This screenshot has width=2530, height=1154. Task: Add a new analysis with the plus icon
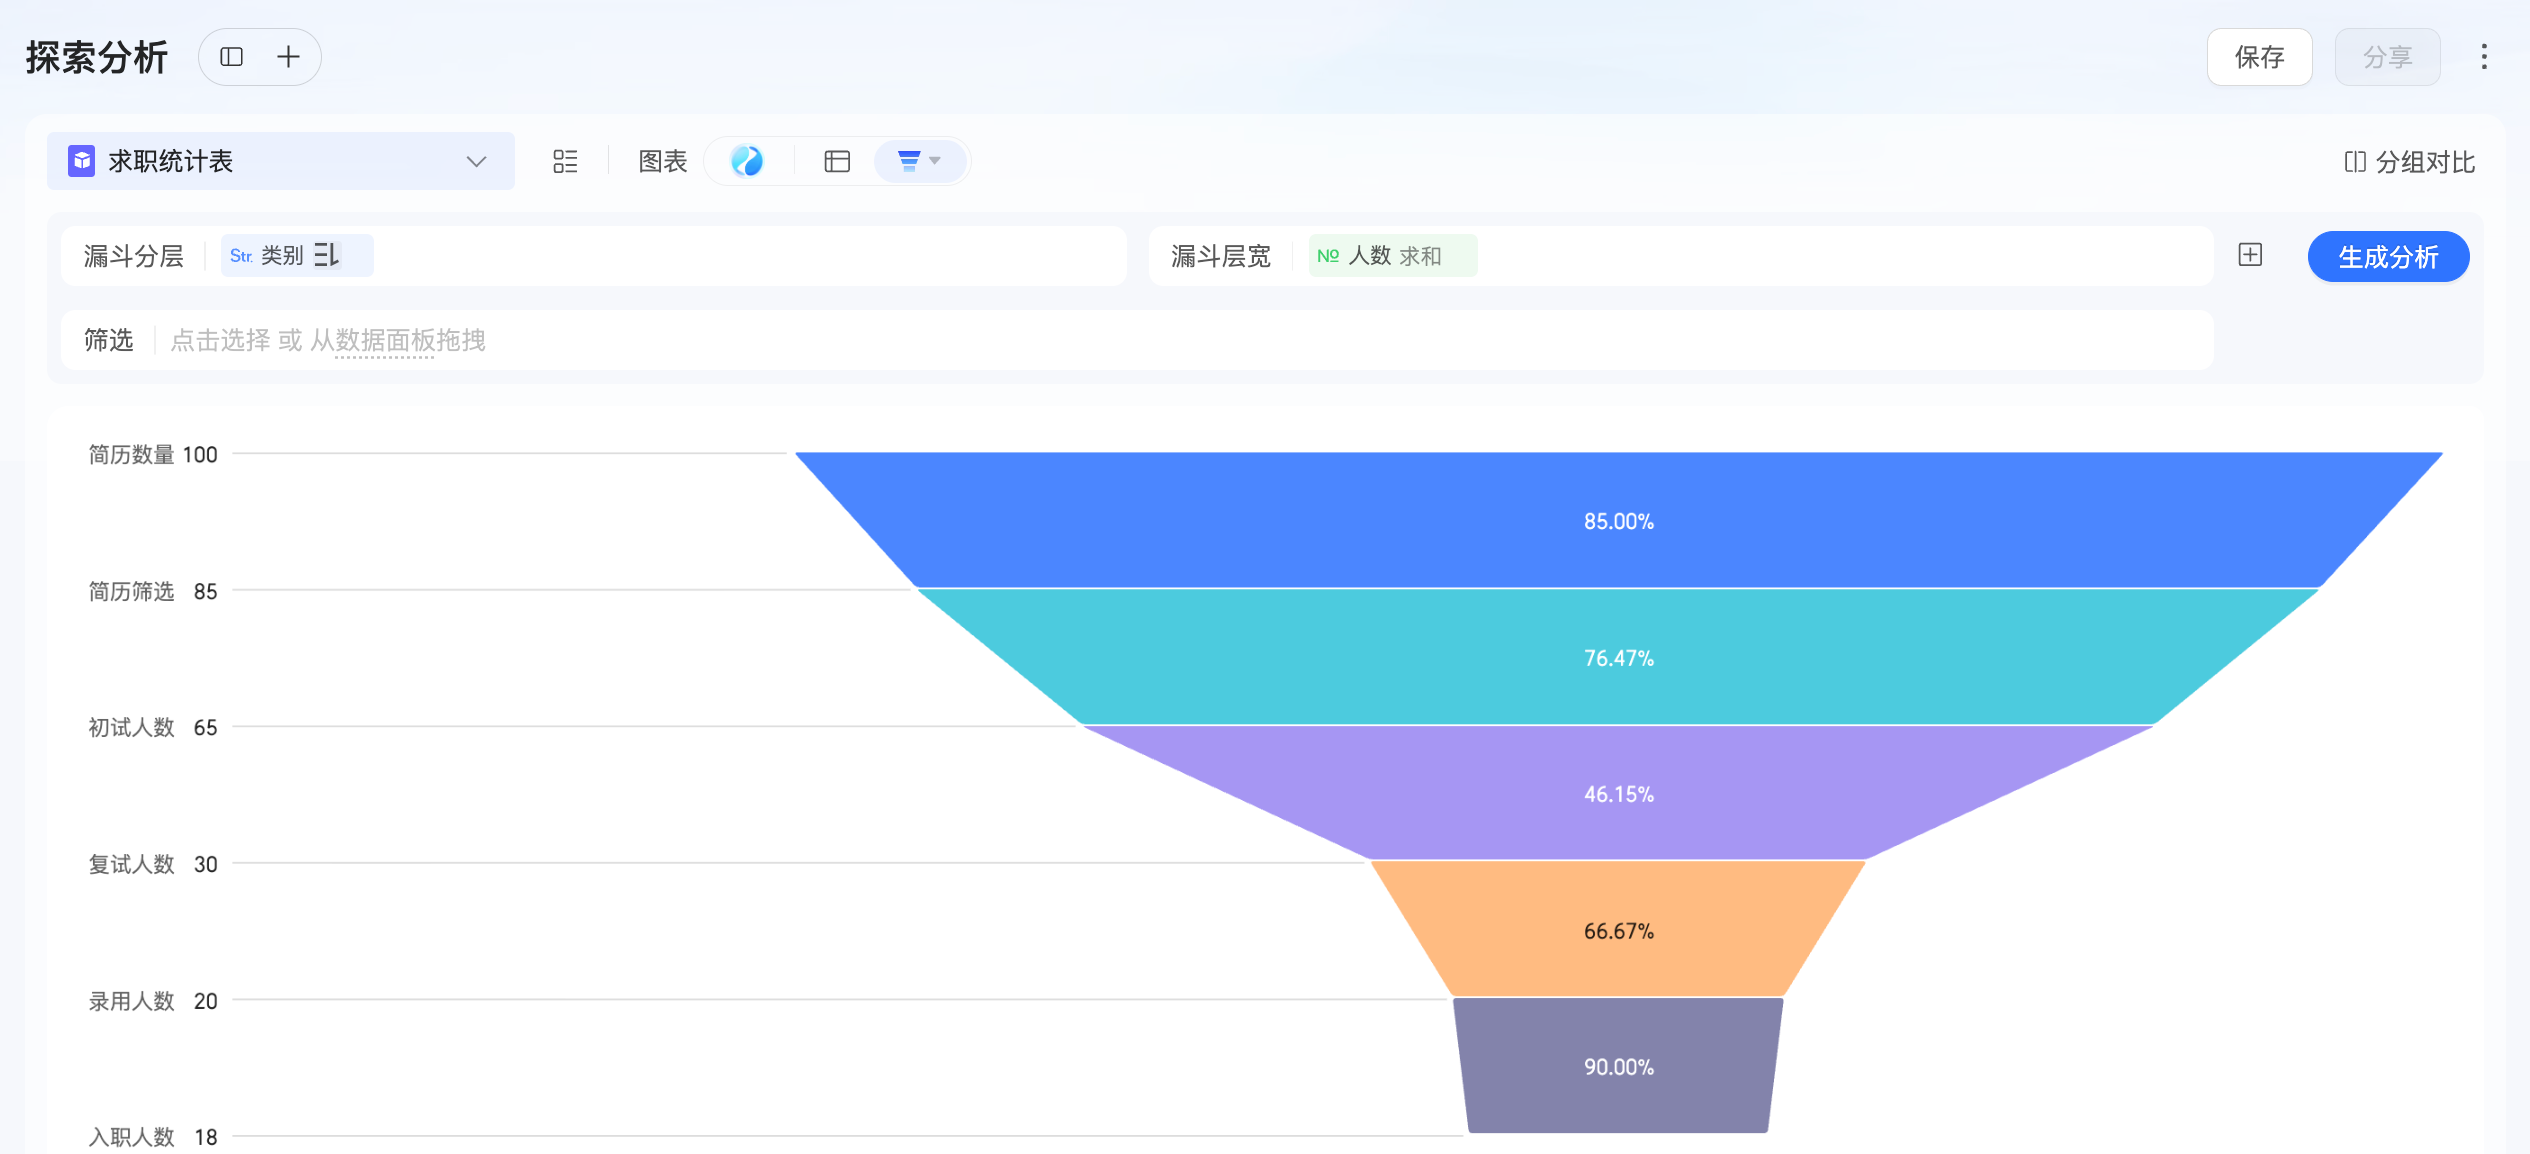click(x=288, y=57)
